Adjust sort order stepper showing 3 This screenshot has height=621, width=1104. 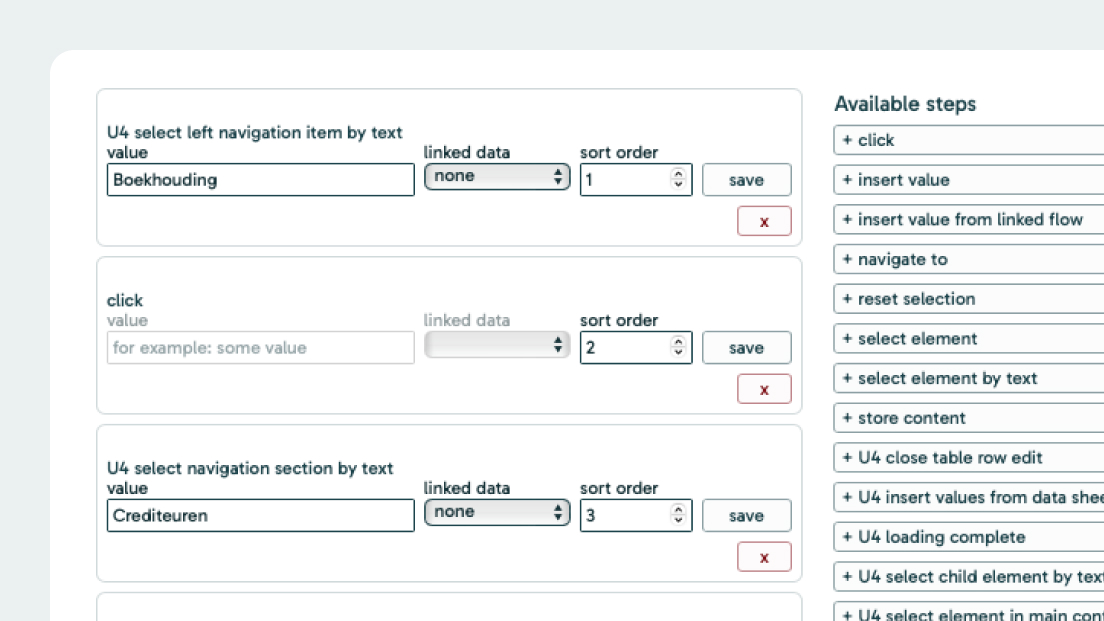[x=679, y=516]
